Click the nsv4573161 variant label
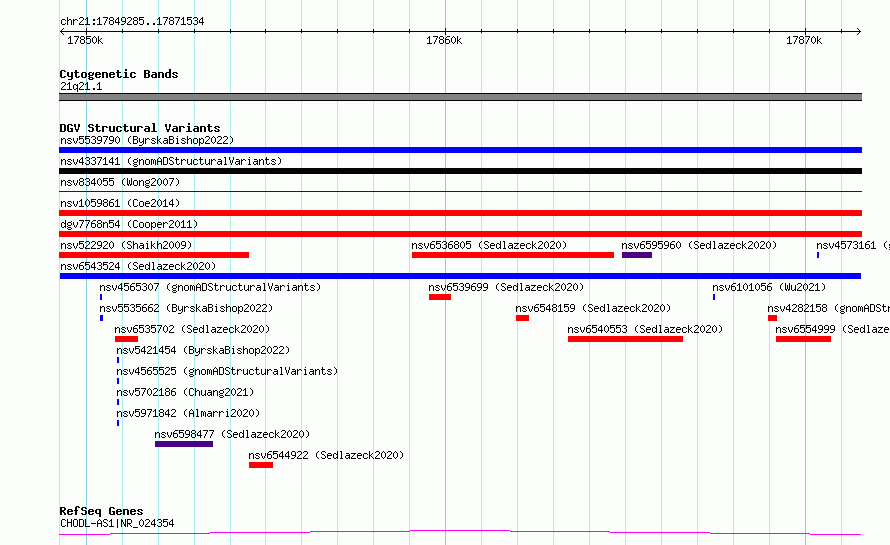Image resolution: width=890 pixels, height=545 pixels. [853, 245]
